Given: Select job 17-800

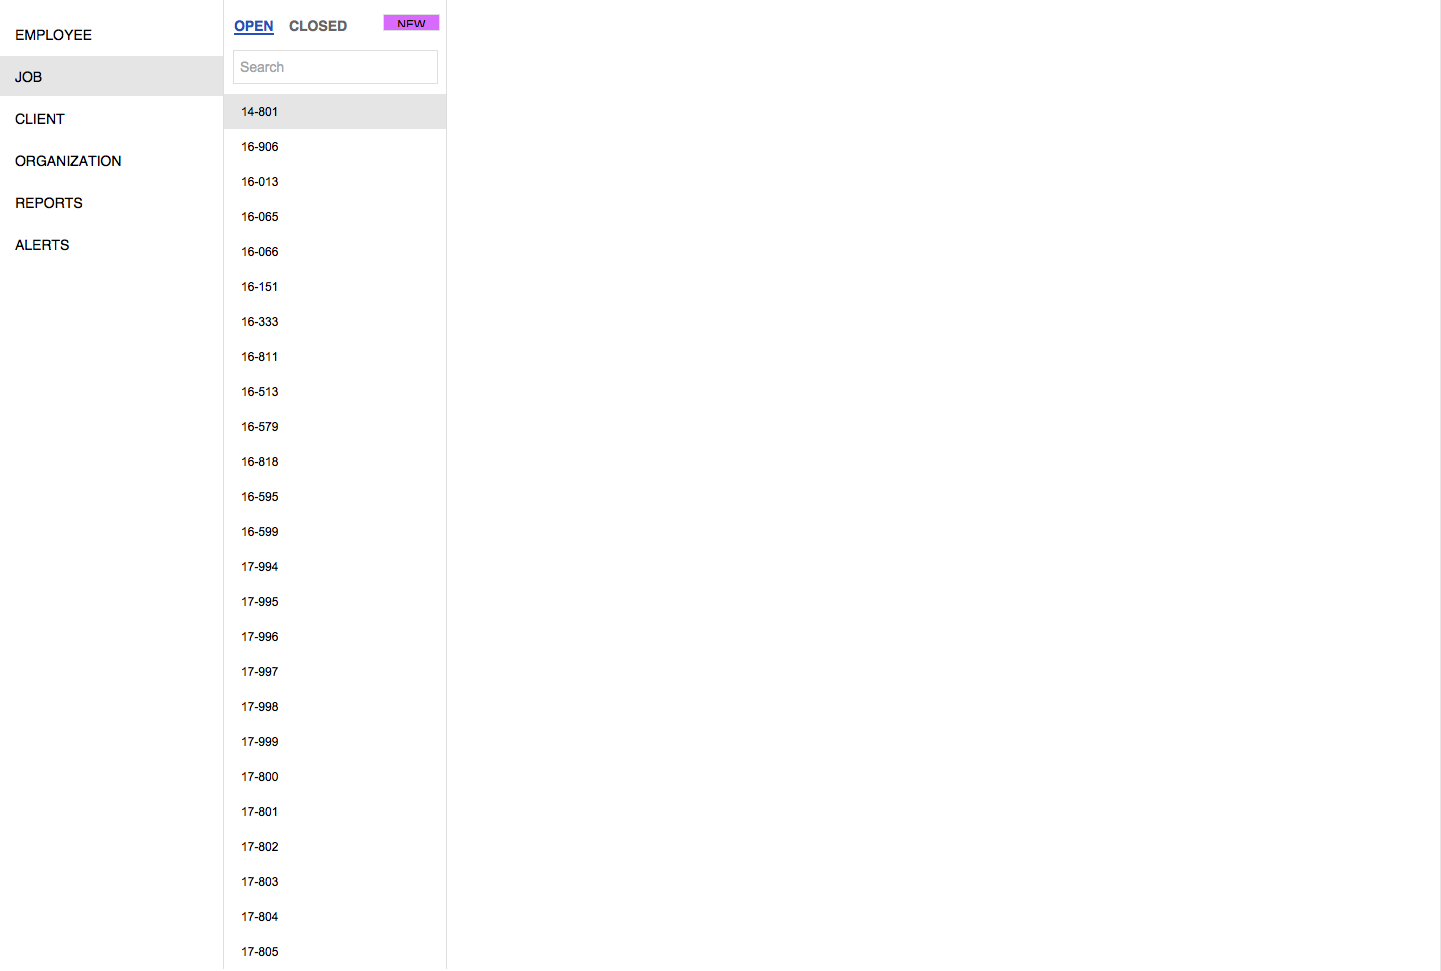Looking at the screenshot, I should point(335,777).
